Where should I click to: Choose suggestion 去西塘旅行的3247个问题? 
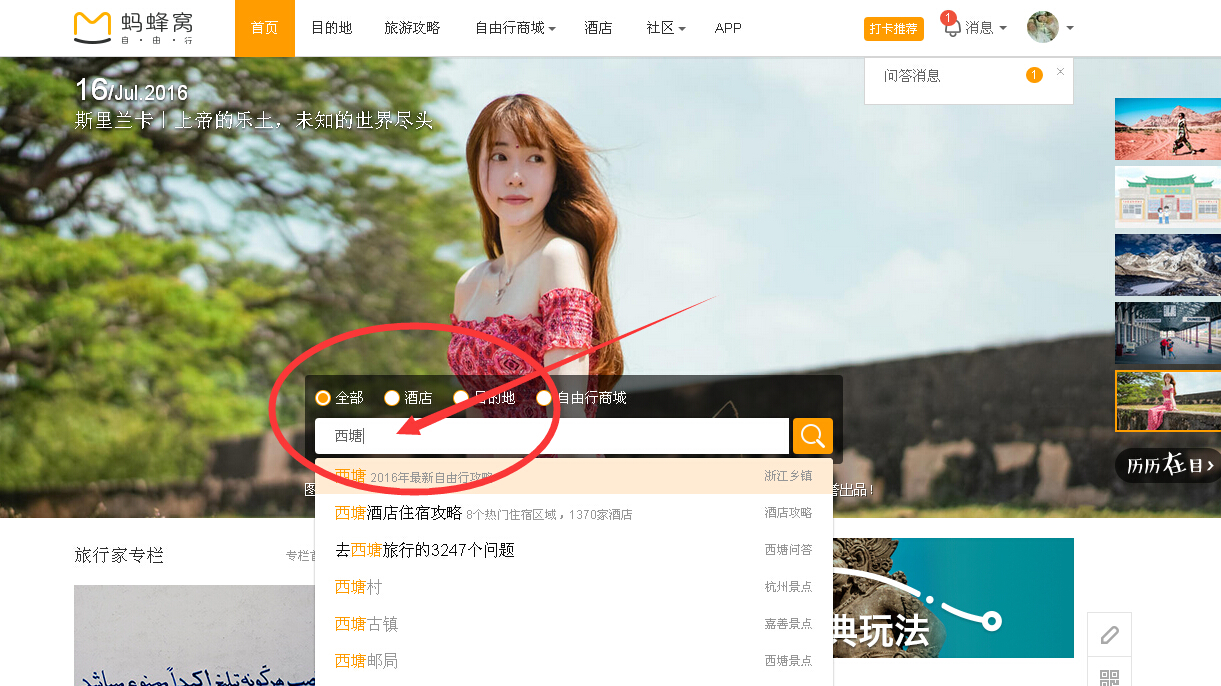coord(574,550)
